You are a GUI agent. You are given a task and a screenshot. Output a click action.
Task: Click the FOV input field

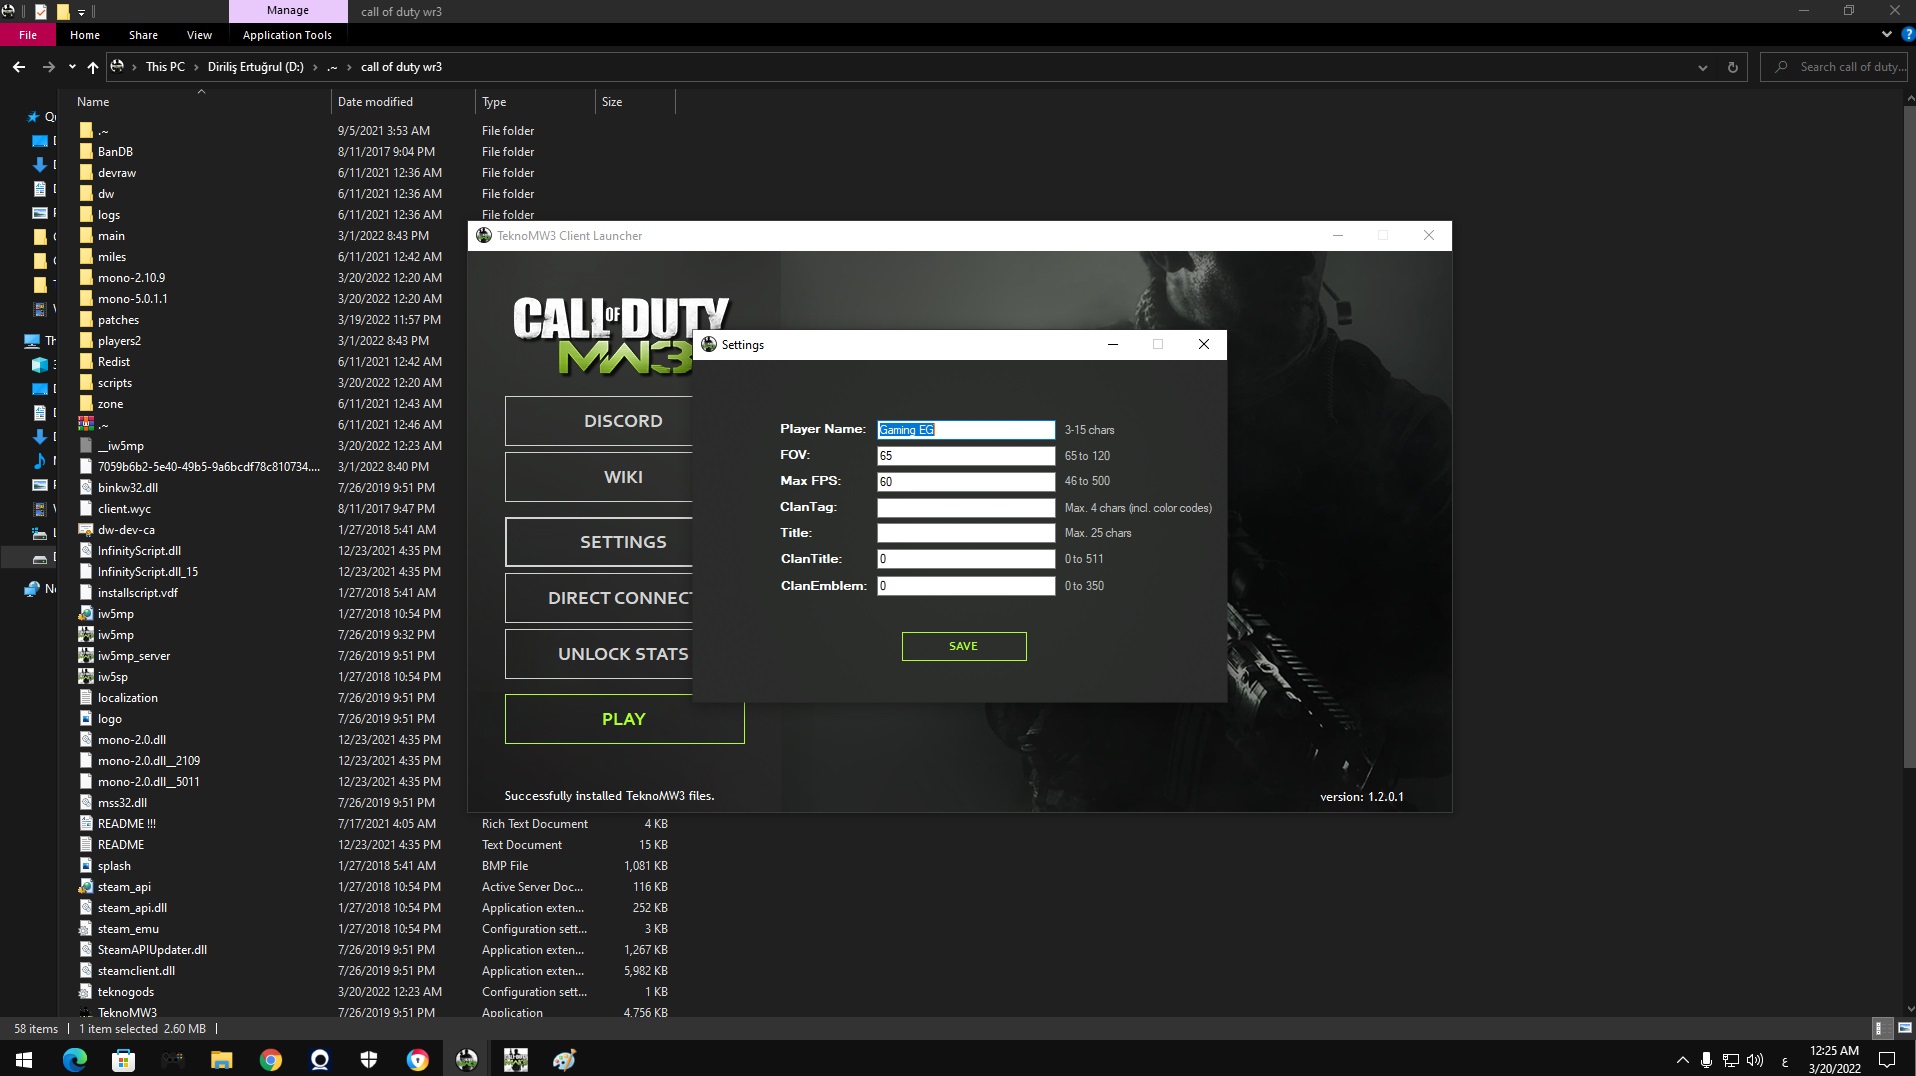[x=966, y=456]
